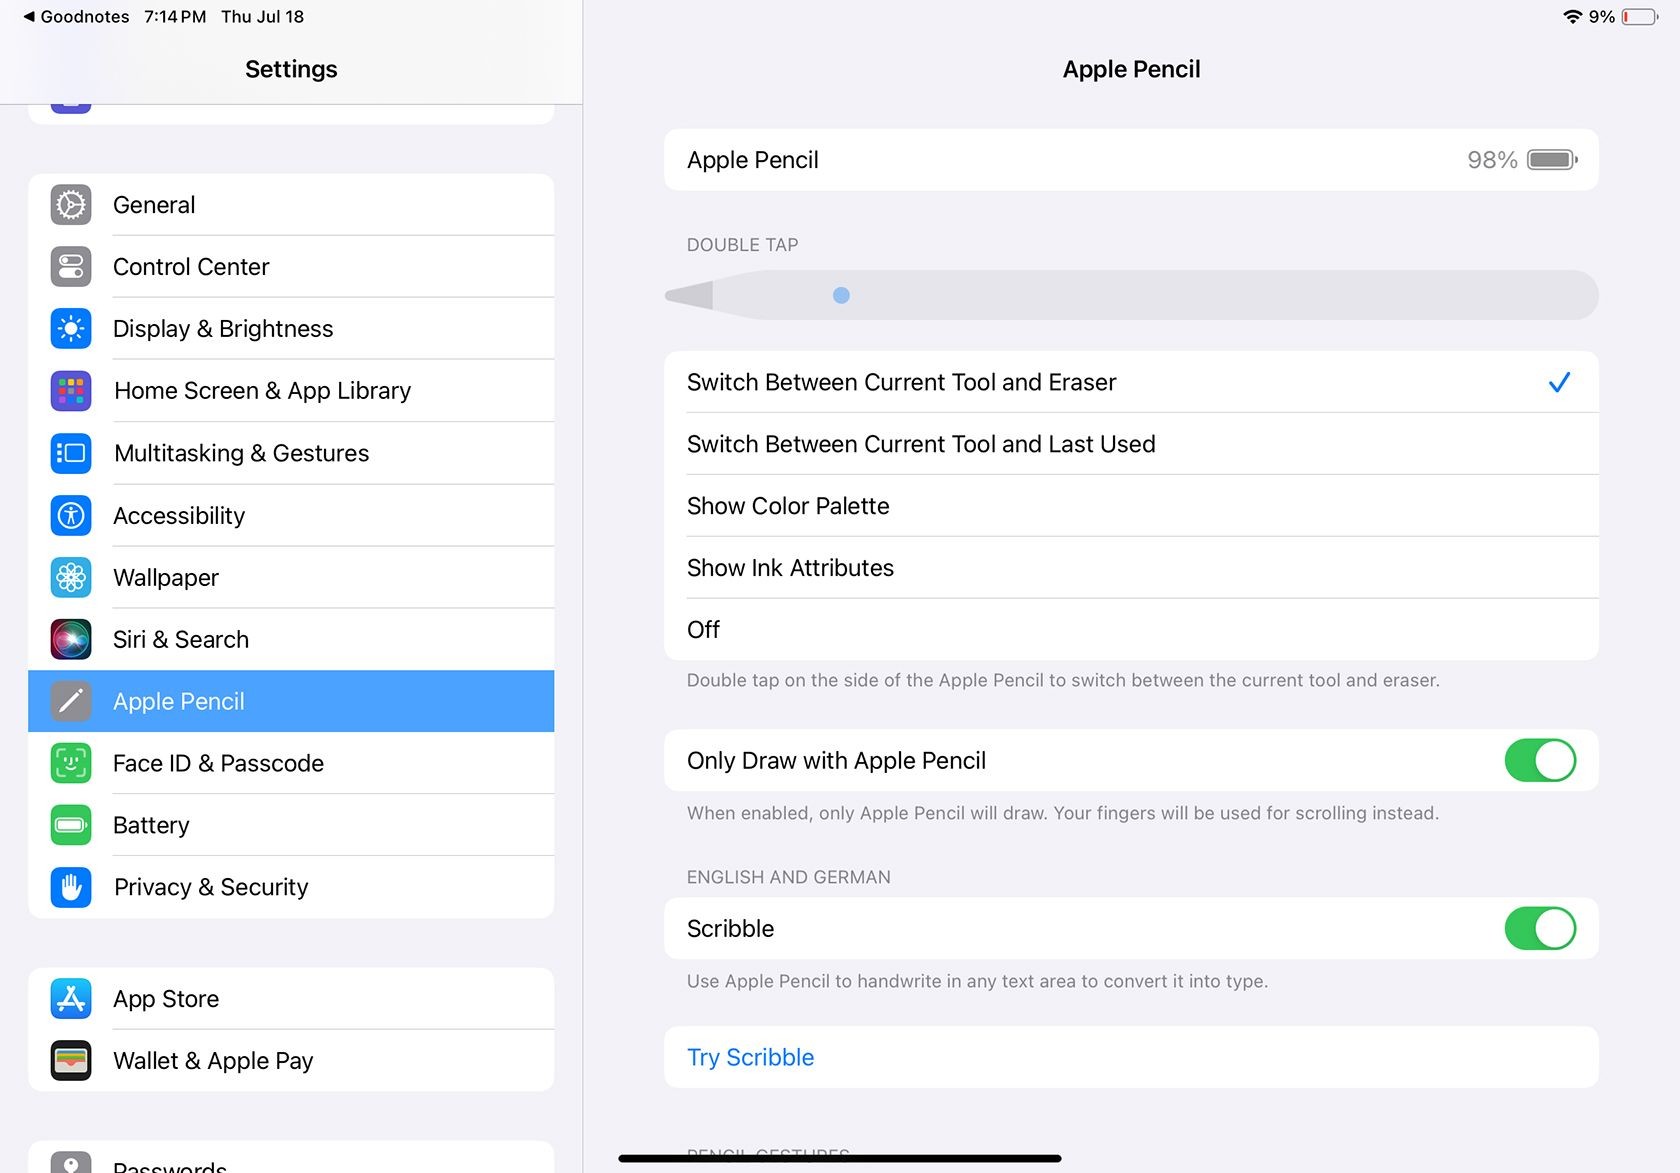Tap the Home Screen & App Library grid icon
Viewport: 1680px width, 1173px height.
click(x=71, y=391)
